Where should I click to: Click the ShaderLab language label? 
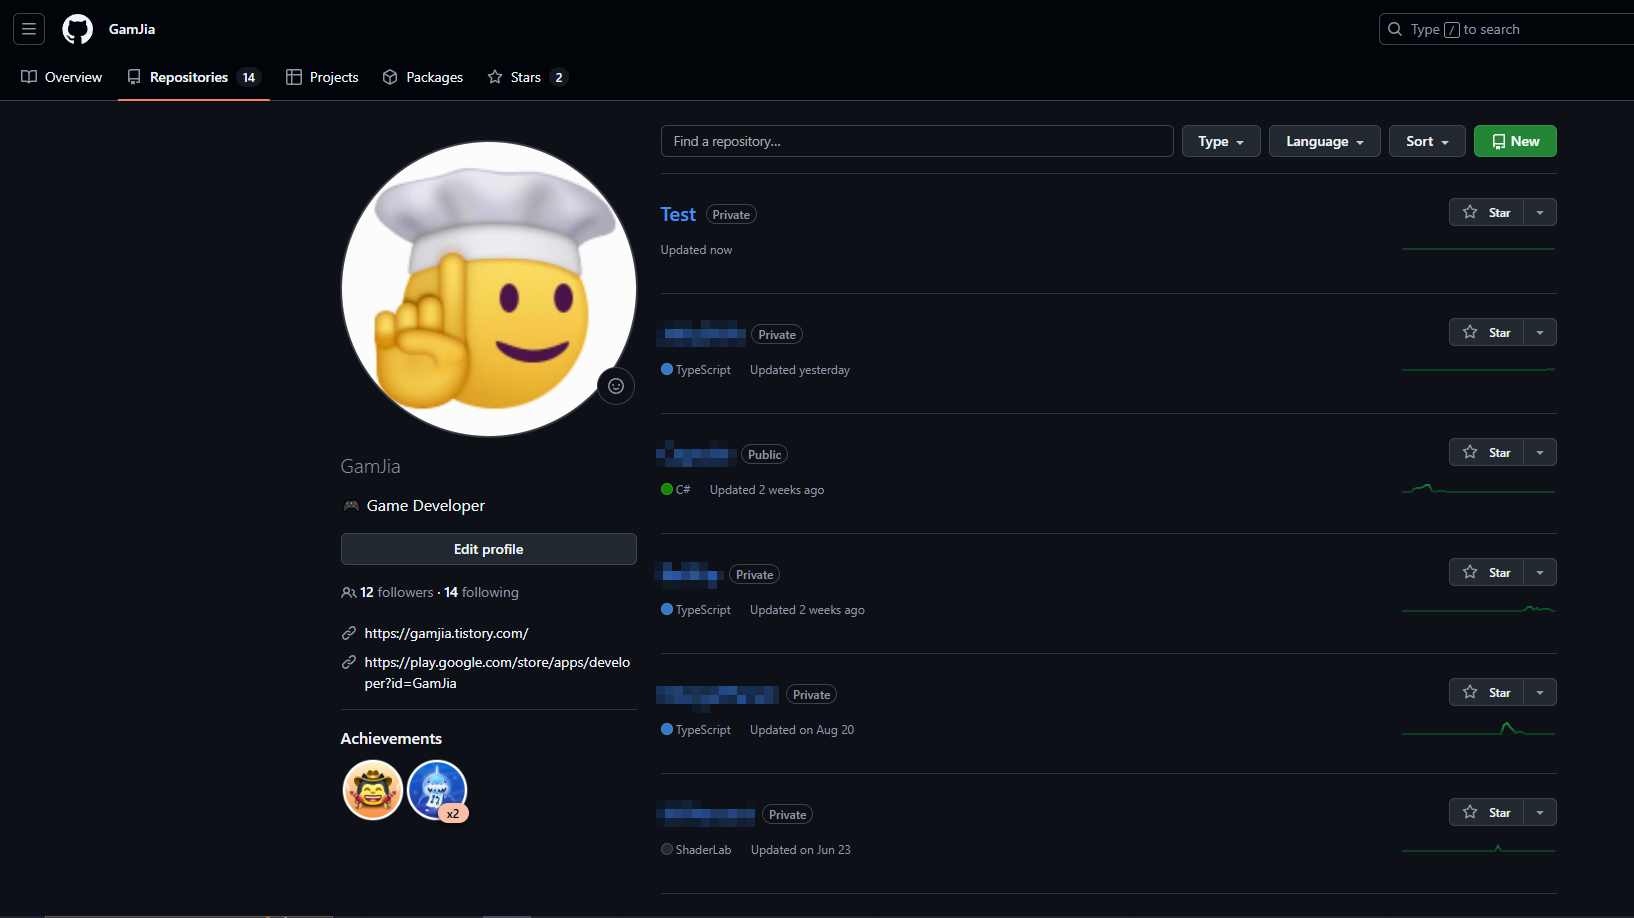696,850
